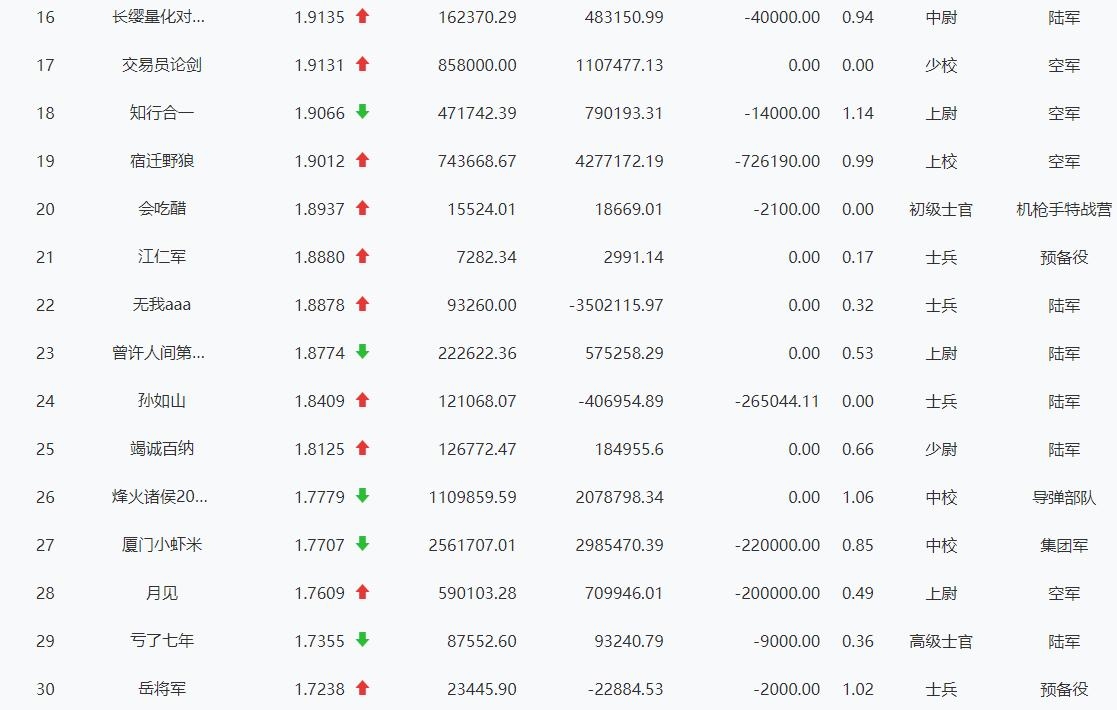This screenshot has width=1117, height=710.
Task: Open the 烽火诸侯20... entry
Action: [160, 497]
